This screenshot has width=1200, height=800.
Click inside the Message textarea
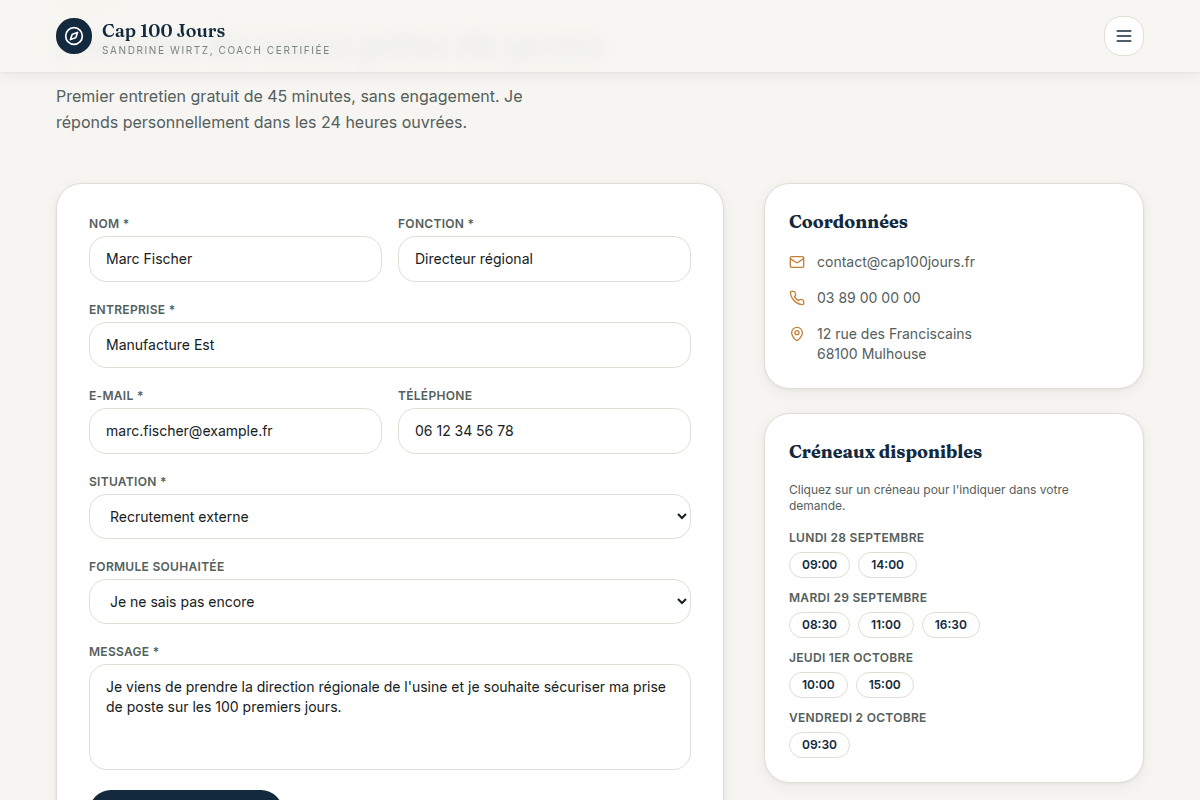pos(390,717)
